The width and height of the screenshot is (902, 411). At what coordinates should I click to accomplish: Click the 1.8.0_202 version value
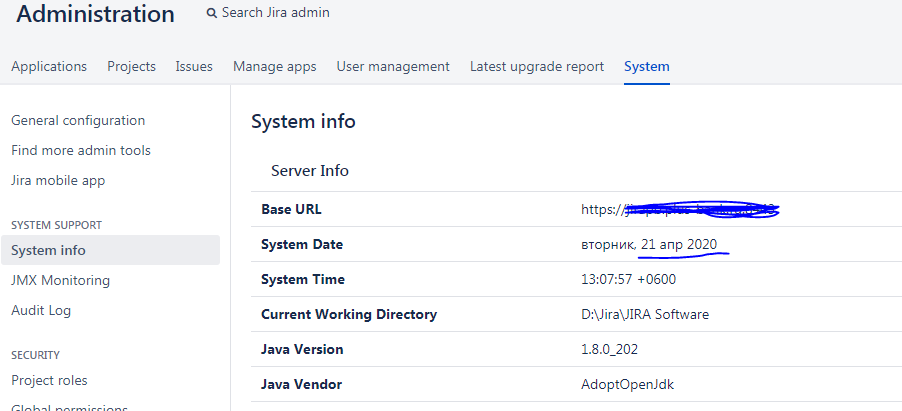[x=609, y=350]
